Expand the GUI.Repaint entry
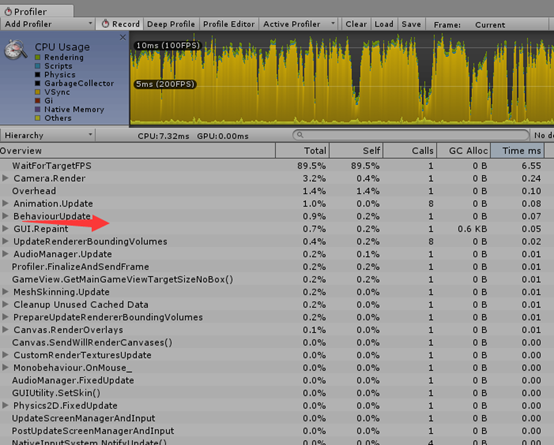The width and height of the screenshot is (554, 445). point(5,229)
